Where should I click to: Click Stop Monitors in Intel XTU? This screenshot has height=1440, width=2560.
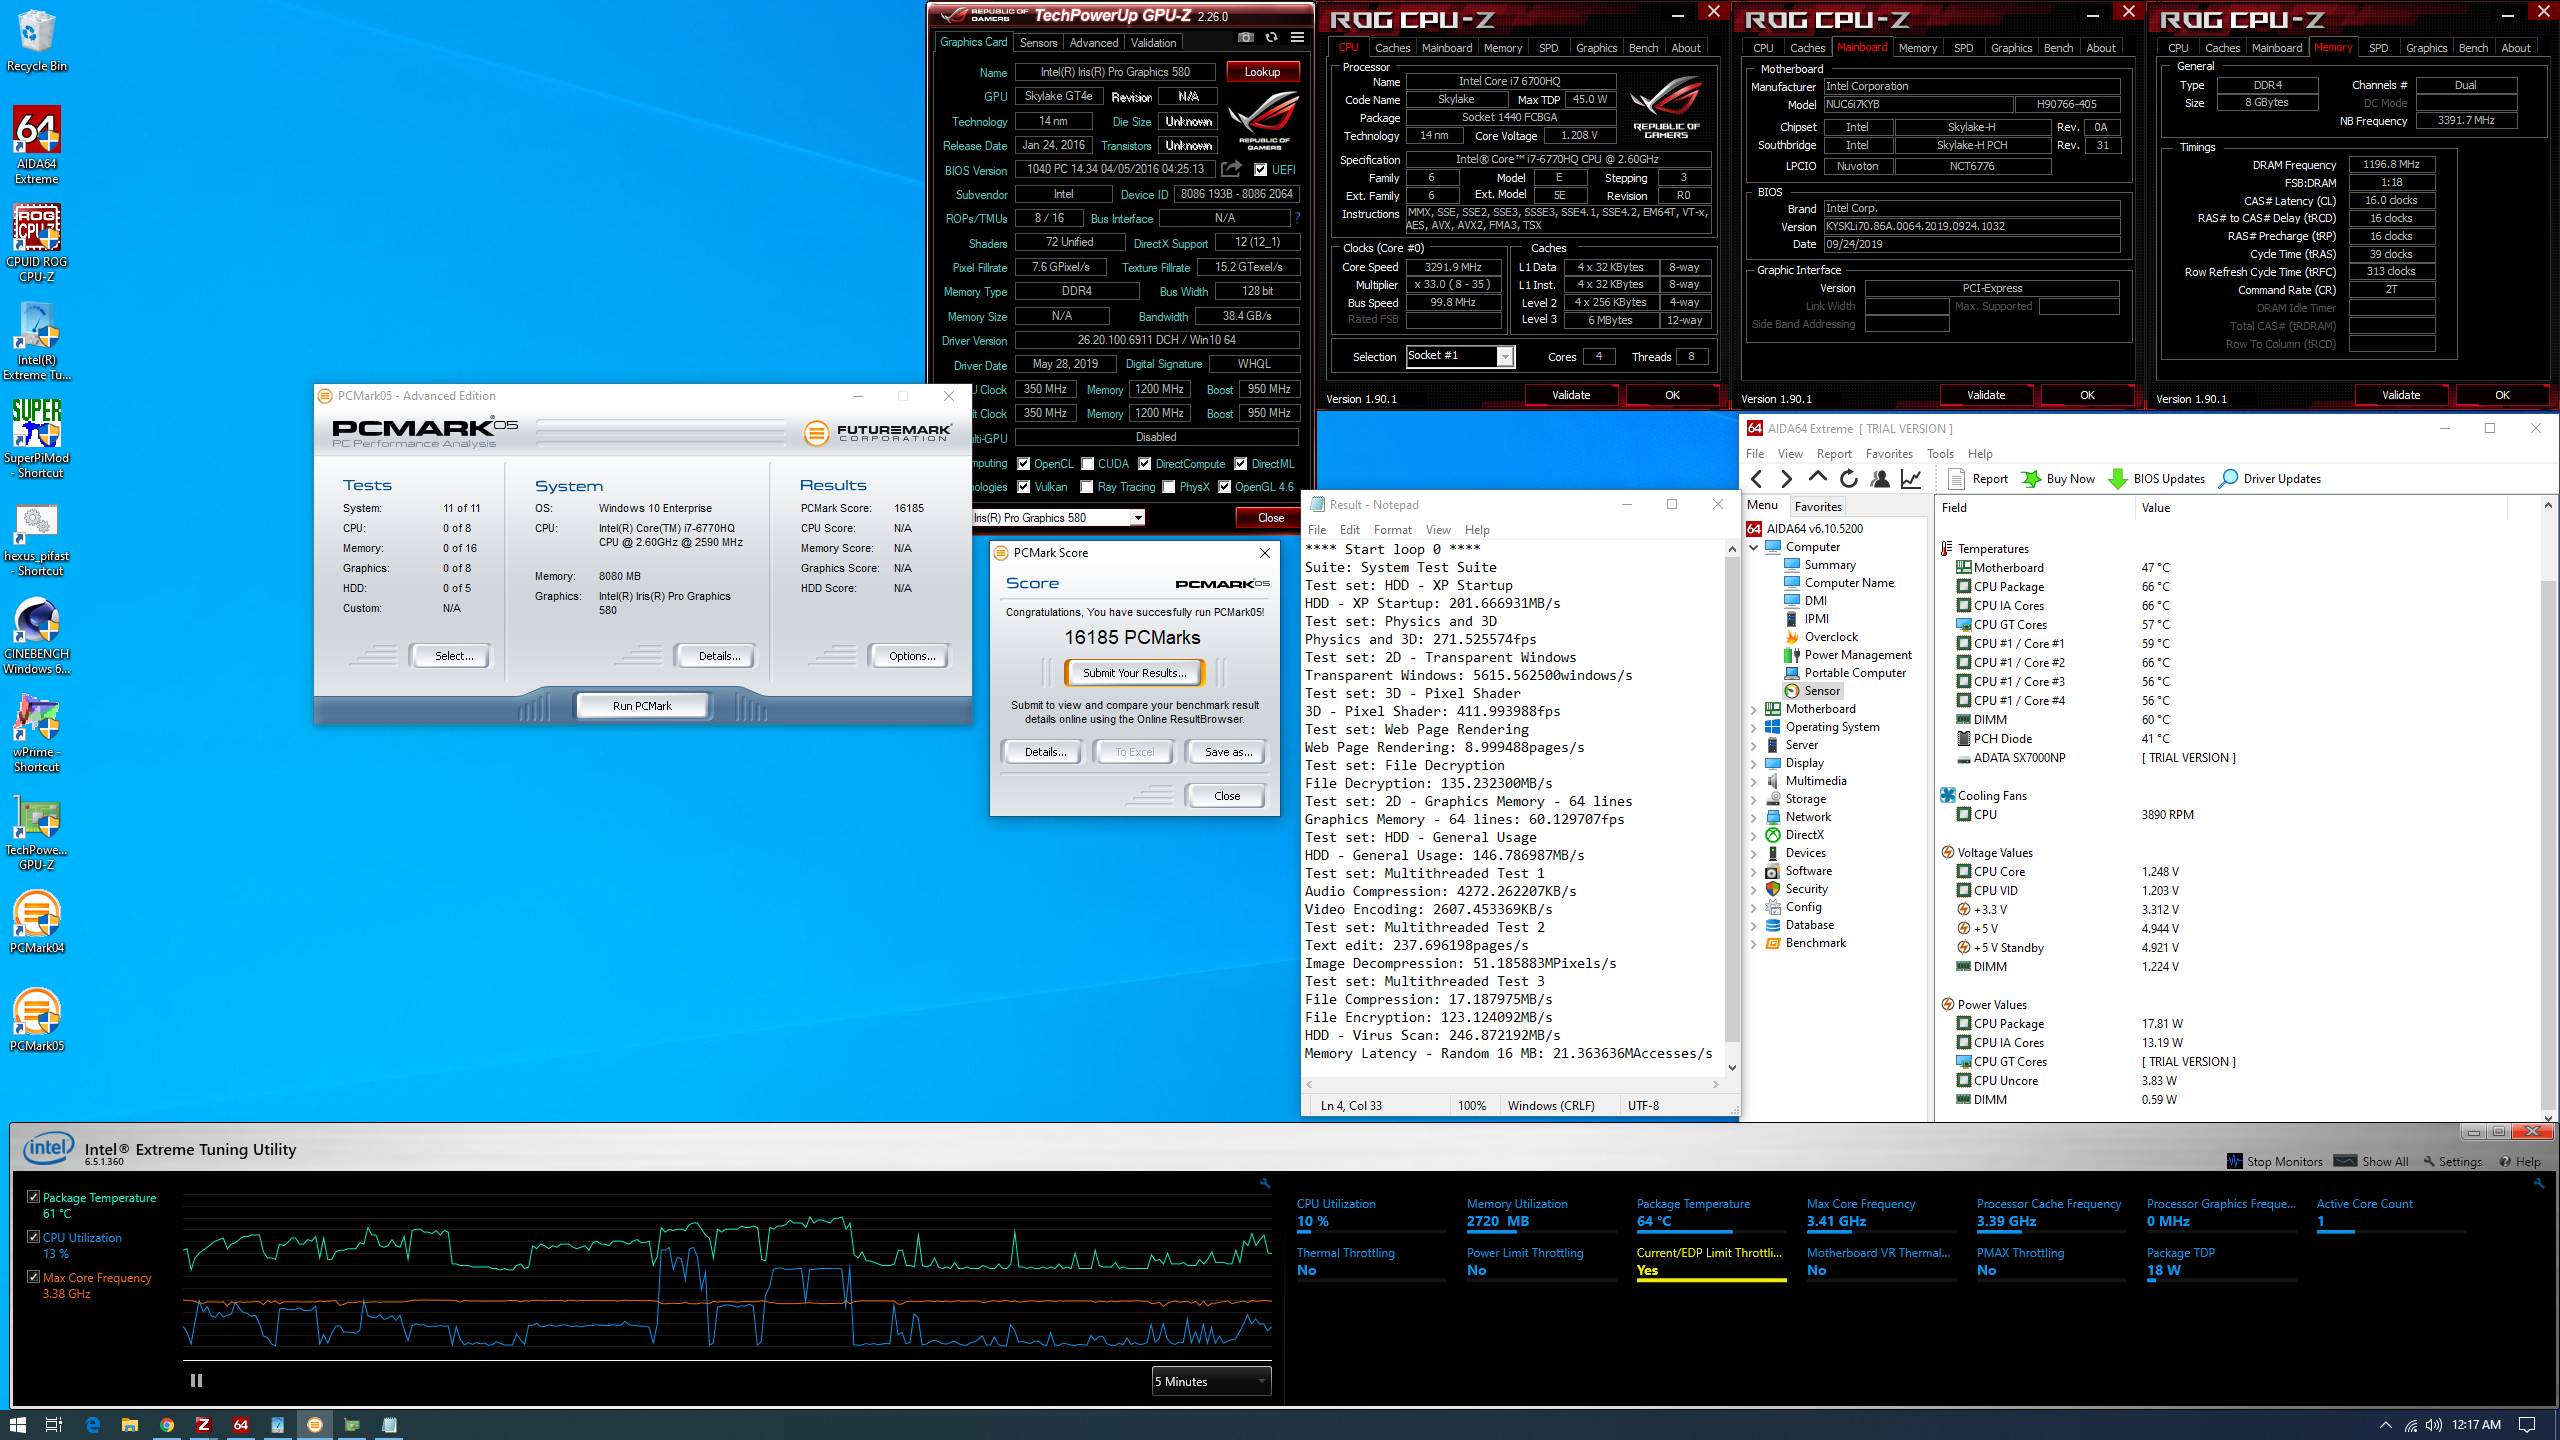tap(2275, 1161)
